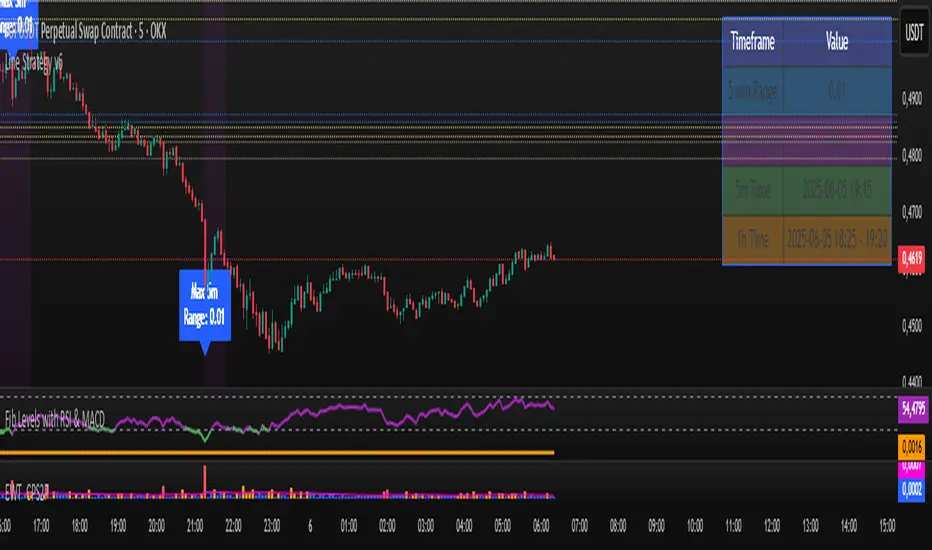Click the 14:00 time axis label

849,526
